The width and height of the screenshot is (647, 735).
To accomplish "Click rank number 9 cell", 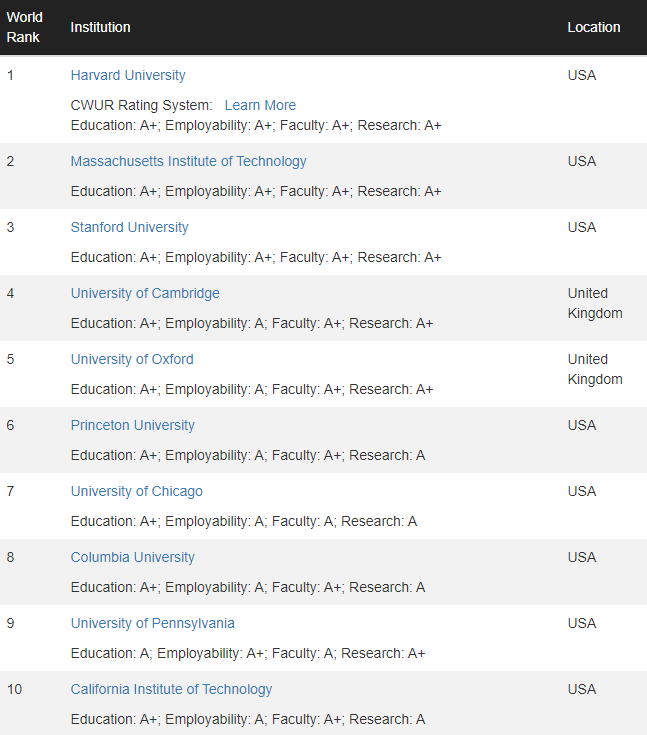I will point(10,623).
